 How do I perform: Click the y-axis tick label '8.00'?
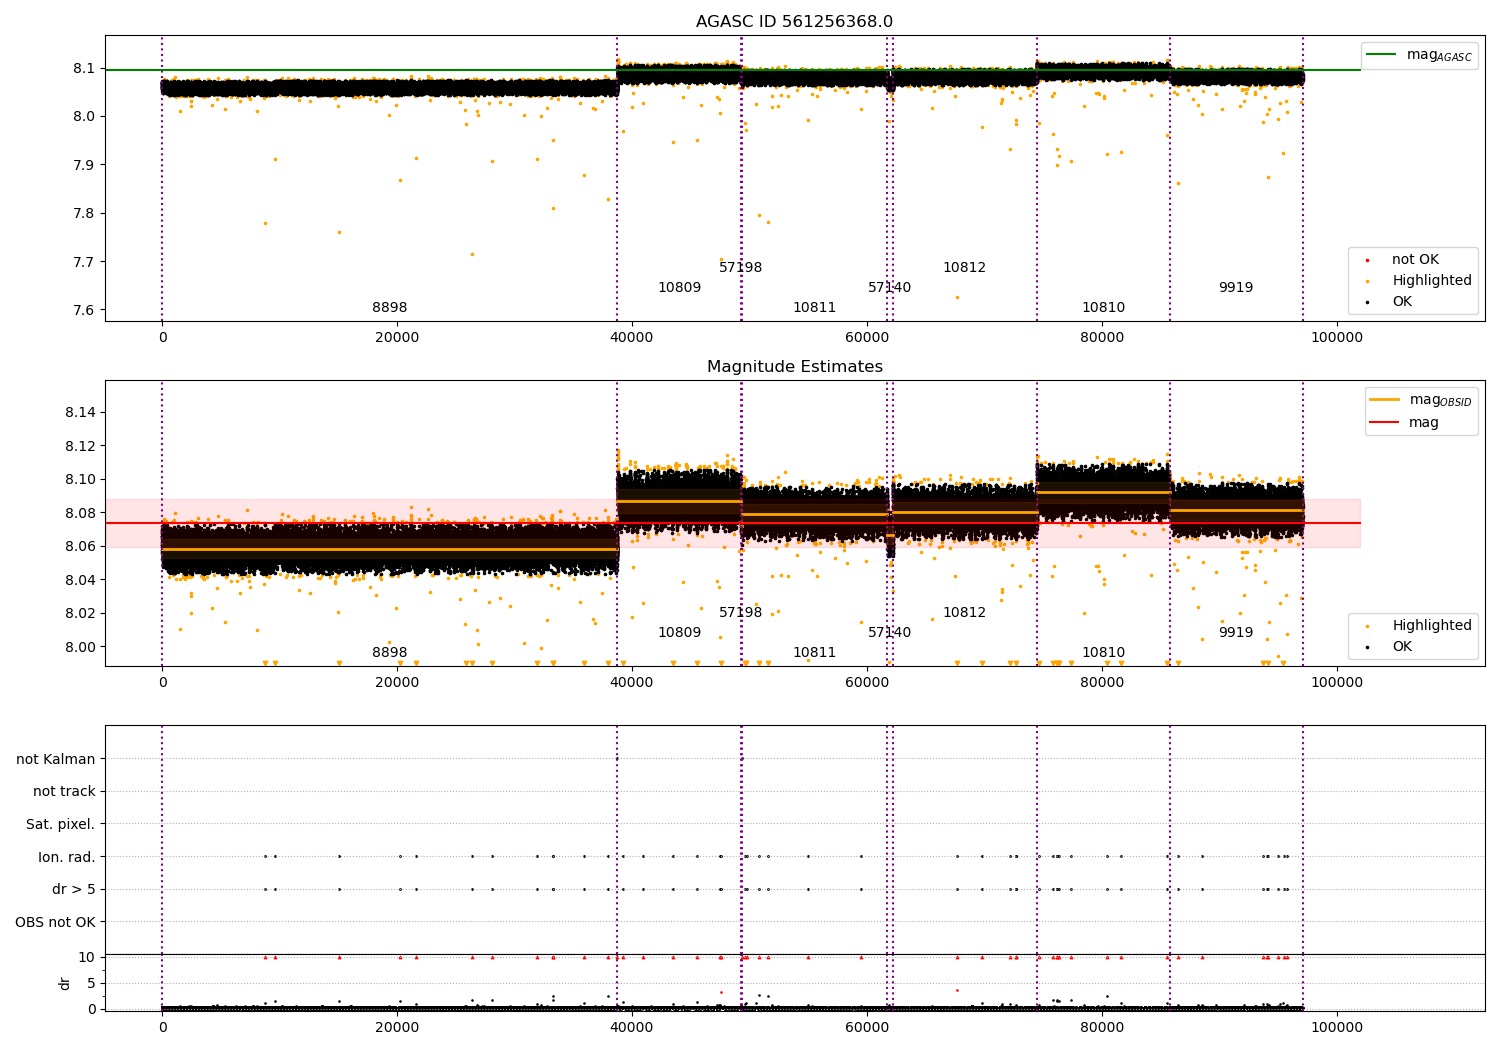81,647
